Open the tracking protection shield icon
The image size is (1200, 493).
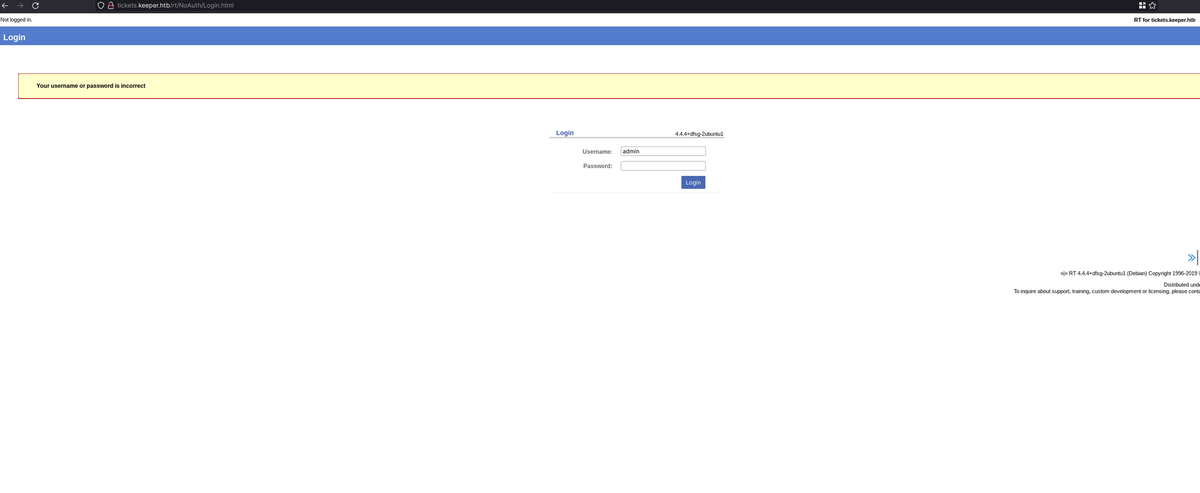100,6
